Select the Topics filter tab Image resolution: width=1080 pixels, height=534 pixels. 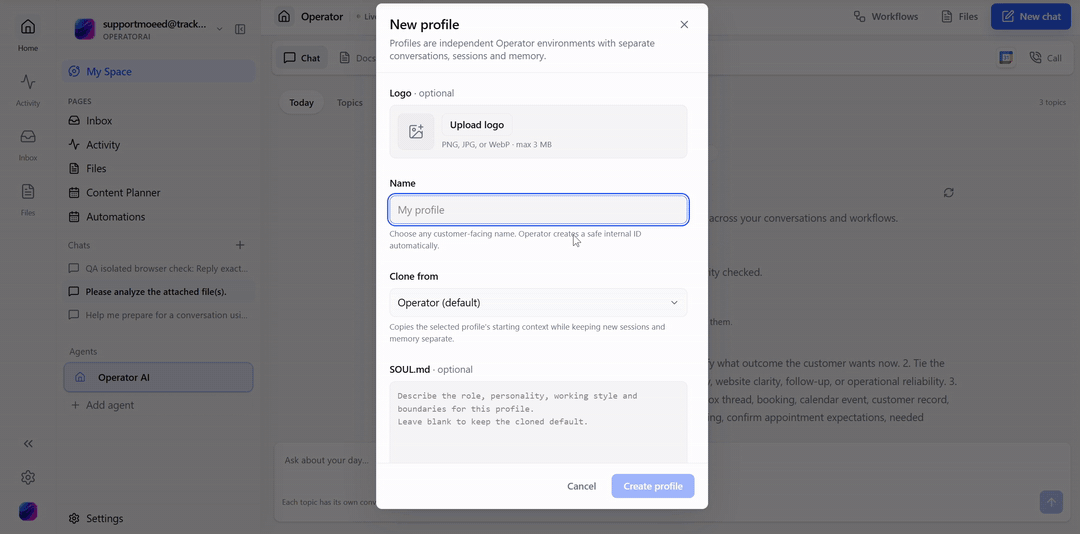pos(350,103)
